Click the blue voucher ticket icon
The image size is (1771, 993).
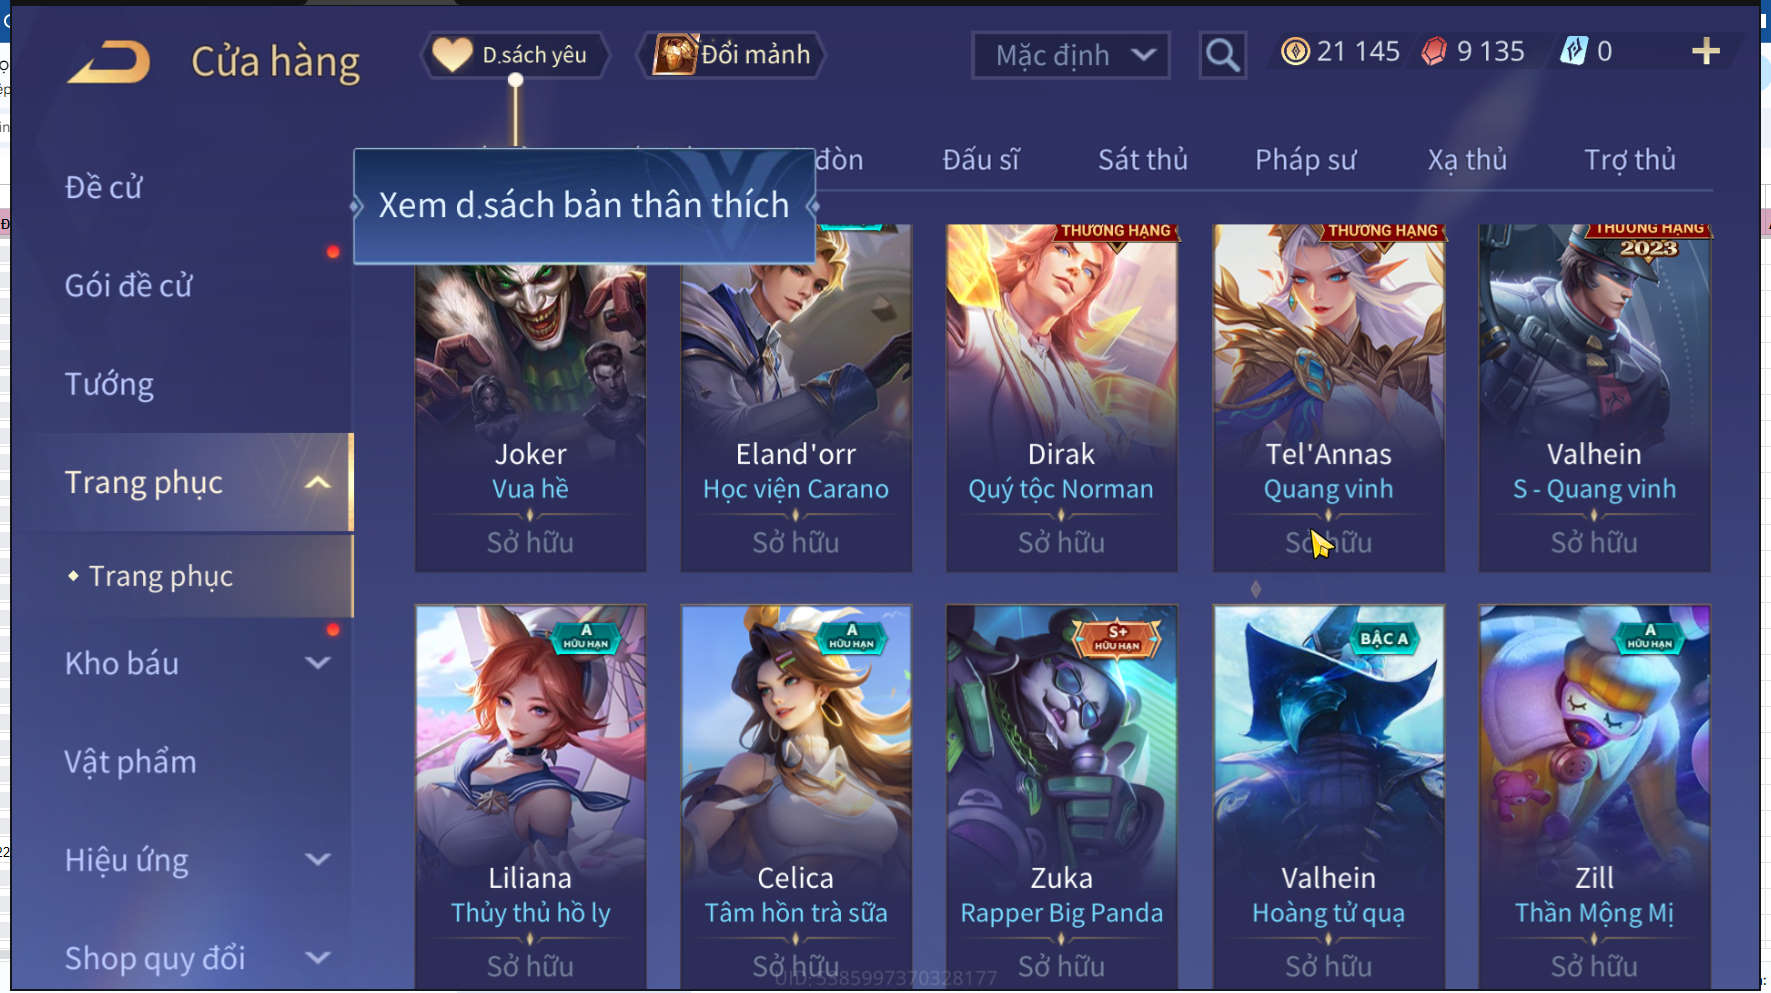point(1574,51)
